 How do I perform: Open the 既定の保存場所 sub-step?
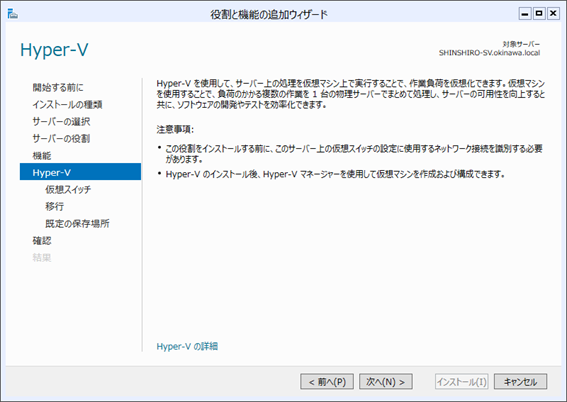pos(77,223)
